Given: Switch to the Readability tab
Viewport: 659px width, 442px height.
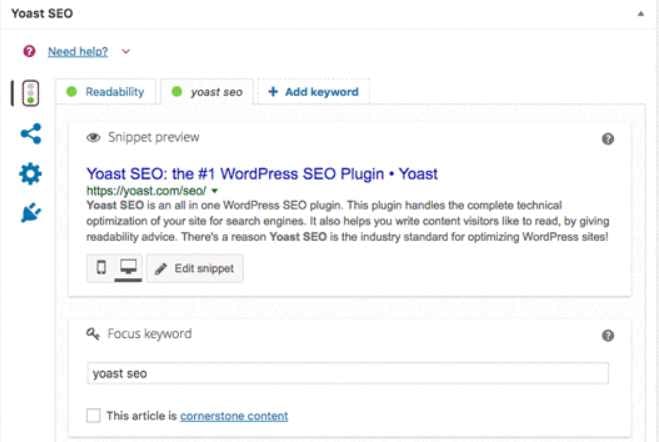Looking at the screenshot, I should point(105,92).
